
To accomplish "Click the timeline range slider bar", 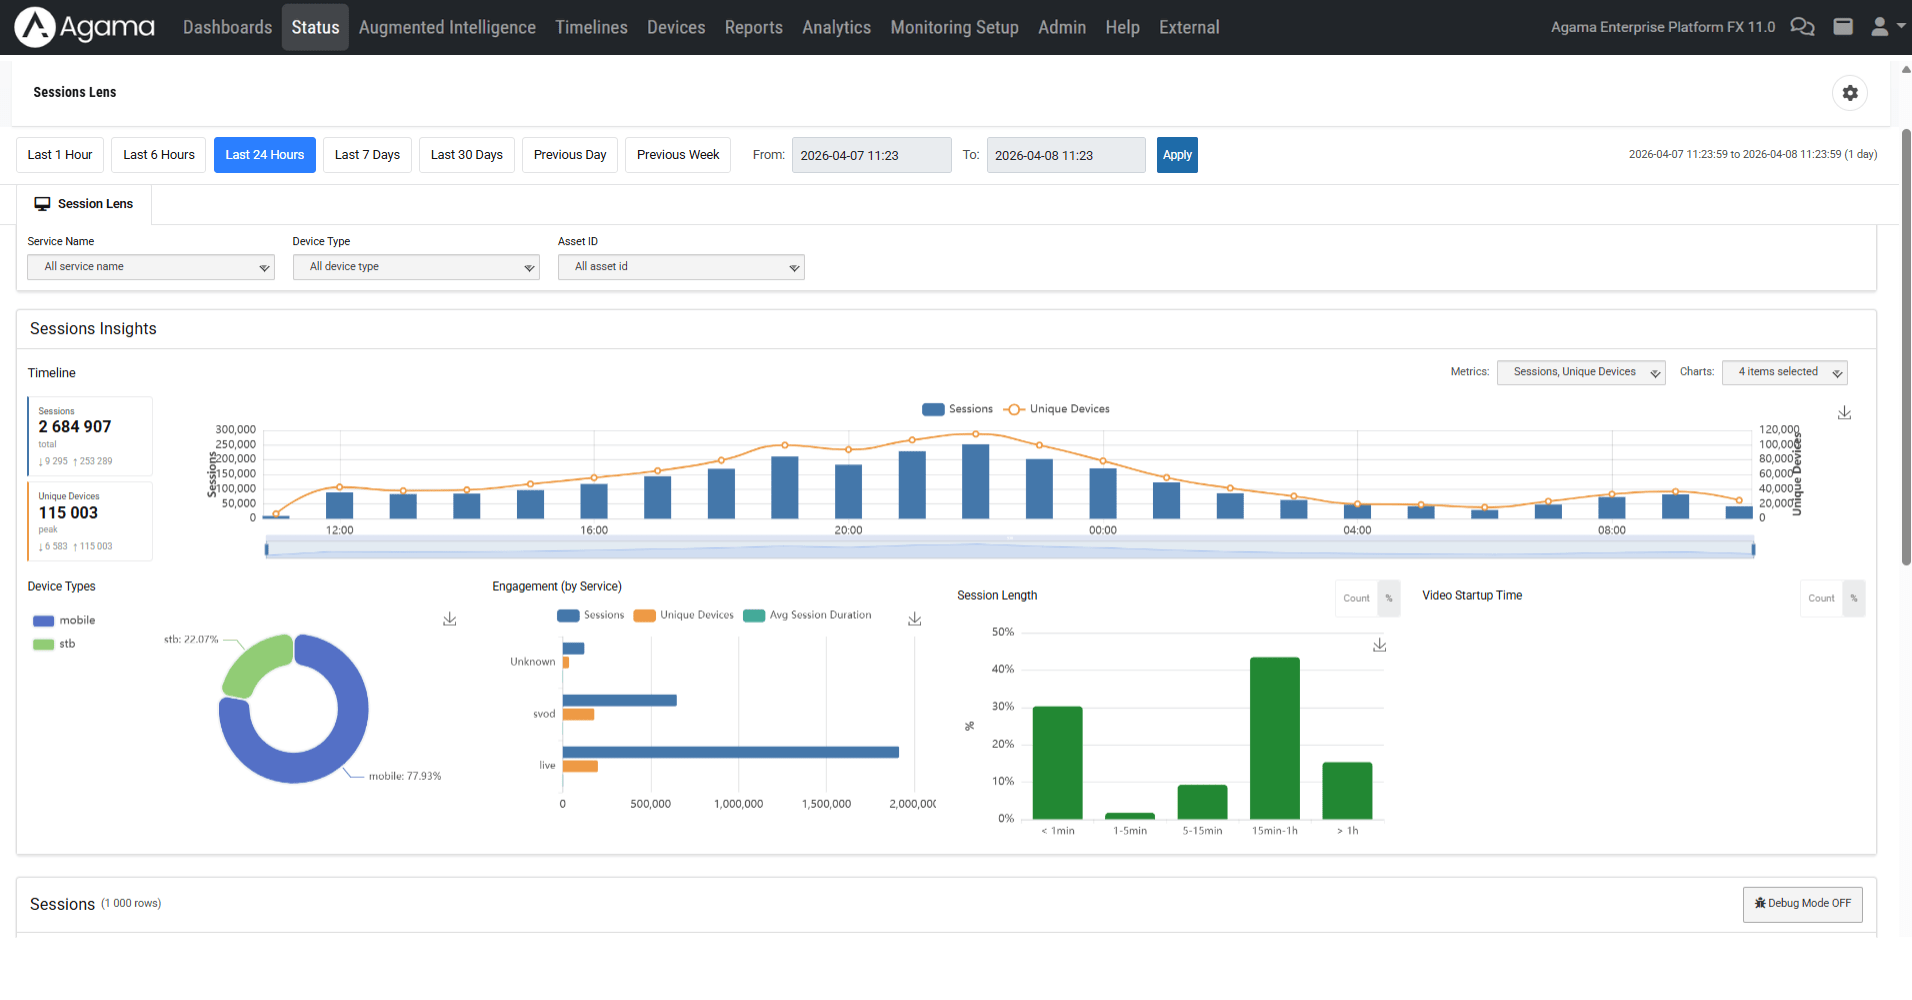I will tap(1009, 549).
